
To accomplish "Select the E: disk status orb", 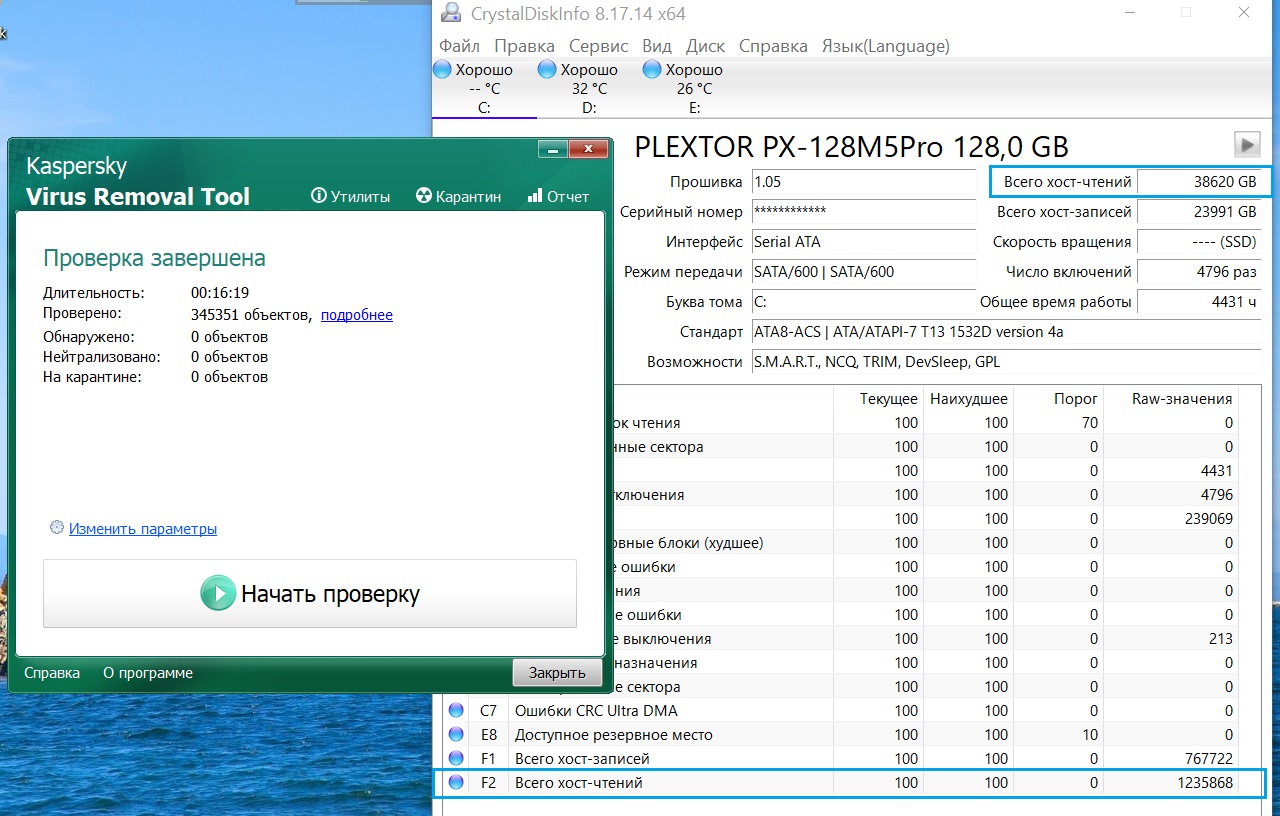I will coord(652,70).
